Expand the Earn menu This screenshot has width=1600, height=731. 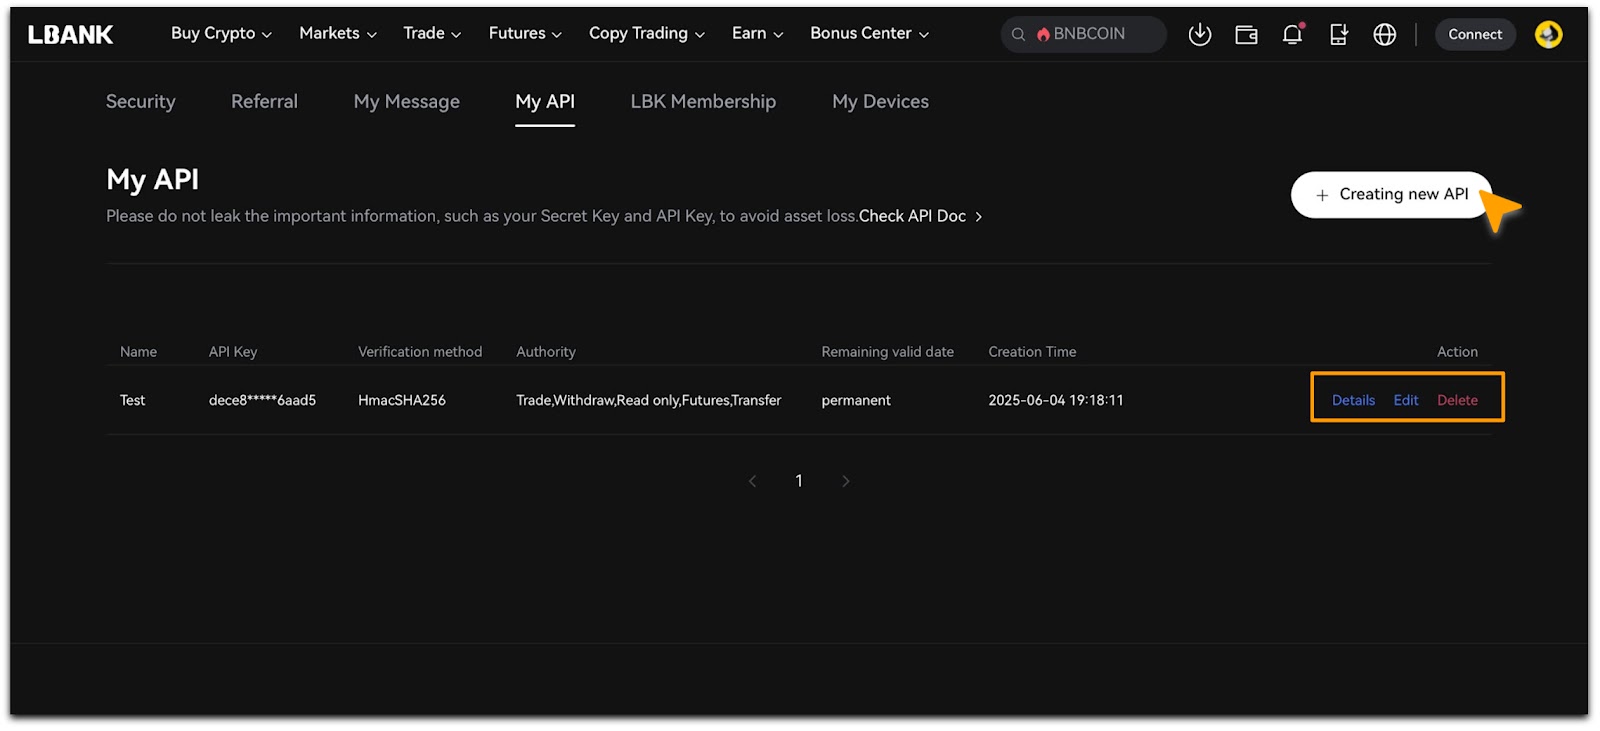click(757, 34)
